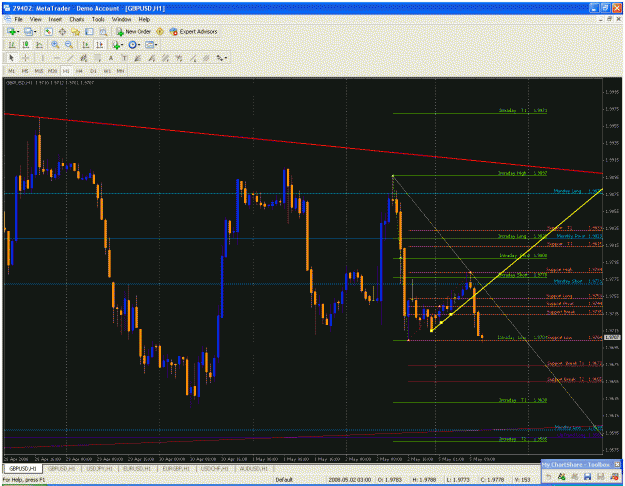Click the yellow diamond icon beside New Order
This screenshot has height=486, width=625.
160,31
